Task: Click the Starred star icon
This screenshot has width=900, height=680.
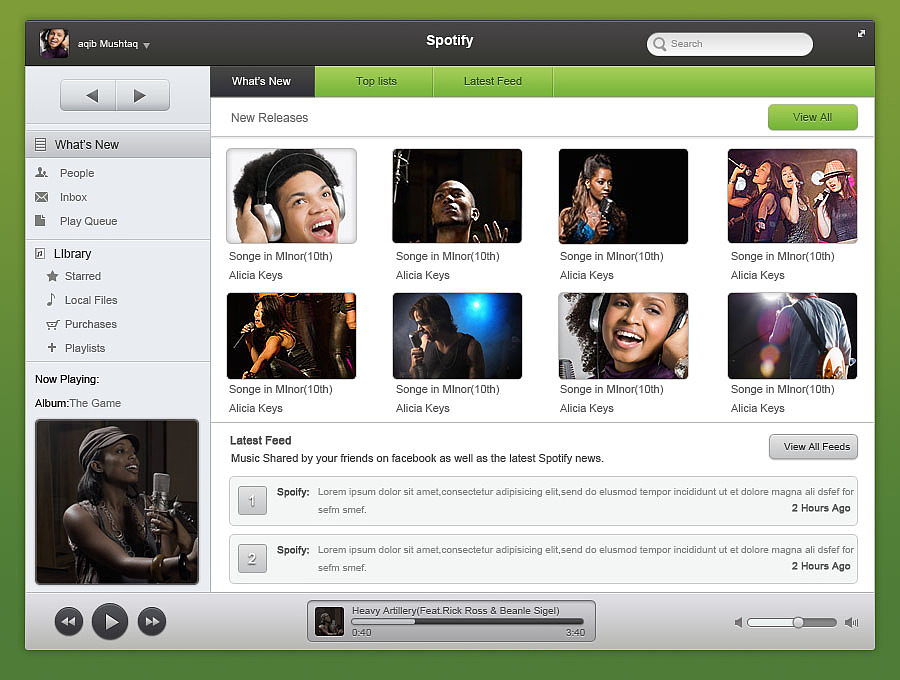Action: coord(52,276)
